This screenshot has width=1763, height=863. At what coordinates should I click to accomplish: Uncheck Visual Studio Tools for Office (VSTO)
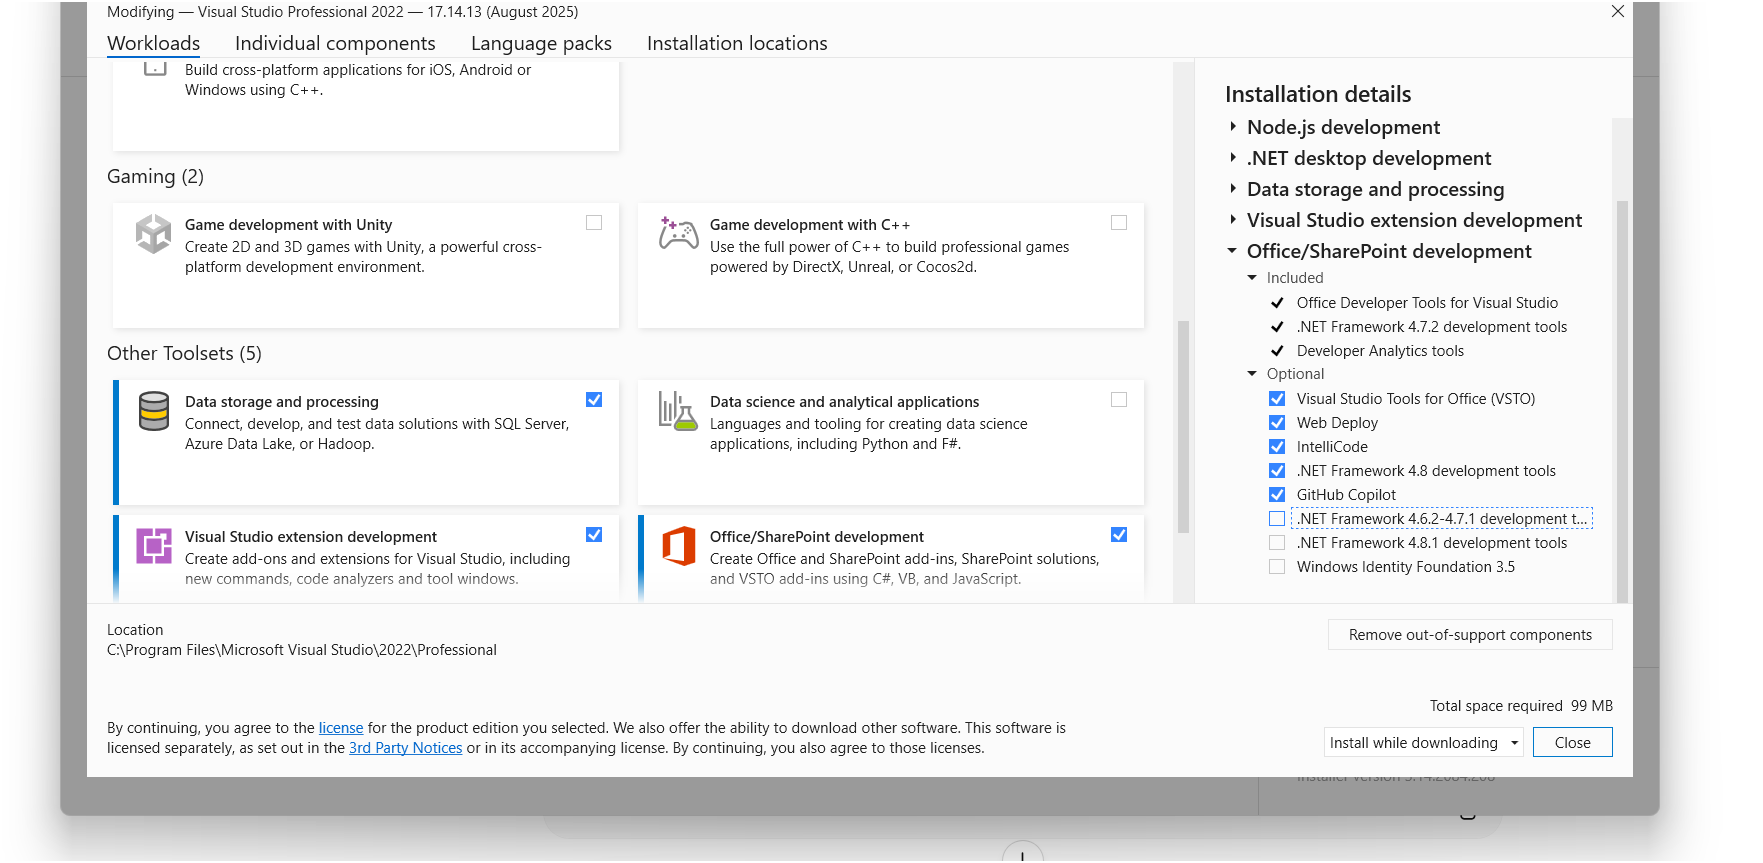(x=1277, y=399)
